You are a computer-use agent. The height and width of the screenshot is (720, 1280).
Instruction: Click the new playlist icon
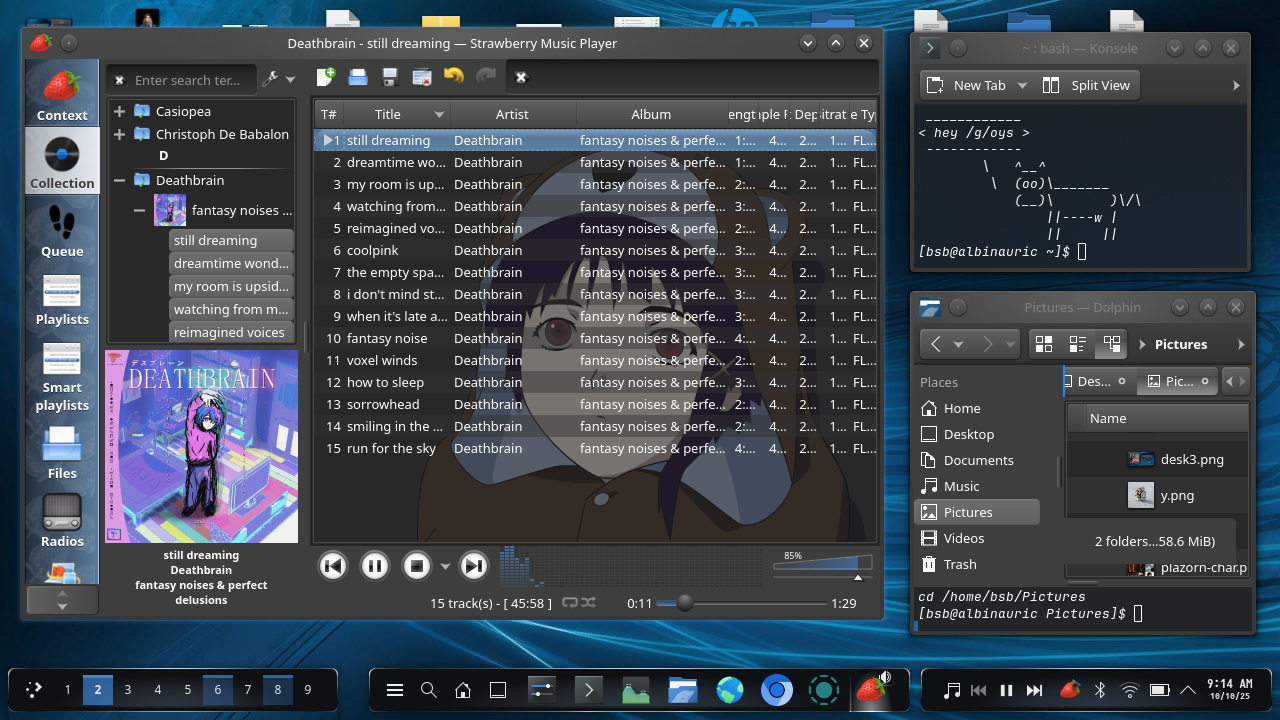pos(325,77)
